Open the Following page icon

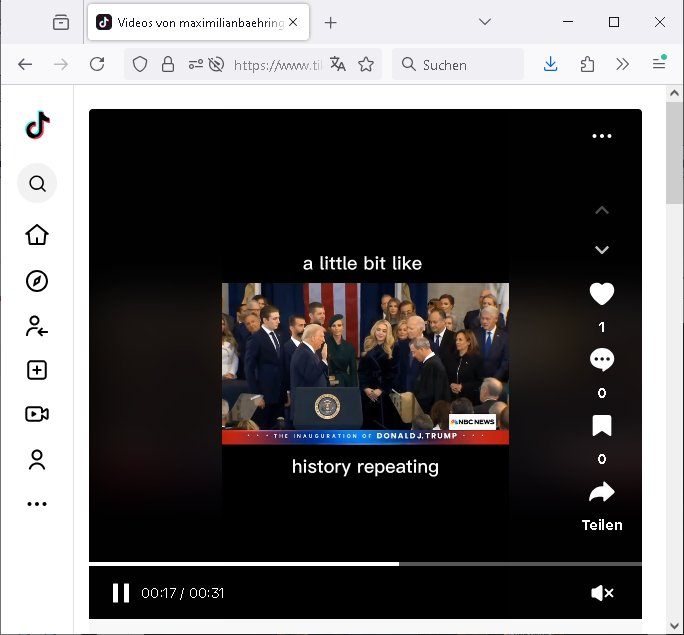(x=37, y=326)
